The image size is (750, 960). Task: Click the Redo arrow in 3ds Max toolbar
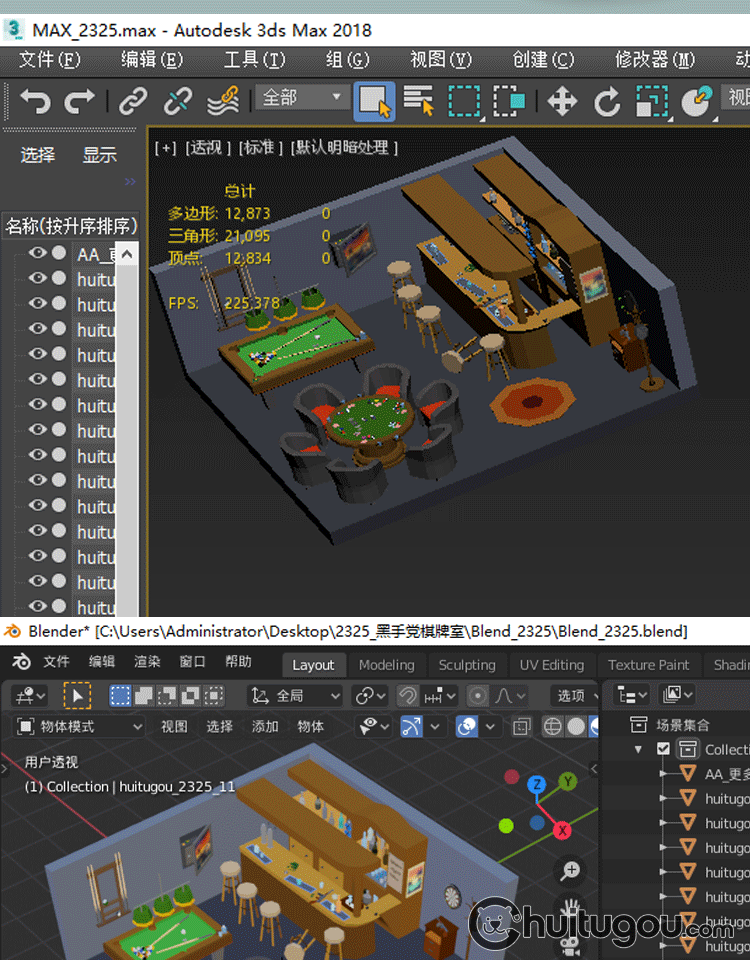click(x=79, y=101)
